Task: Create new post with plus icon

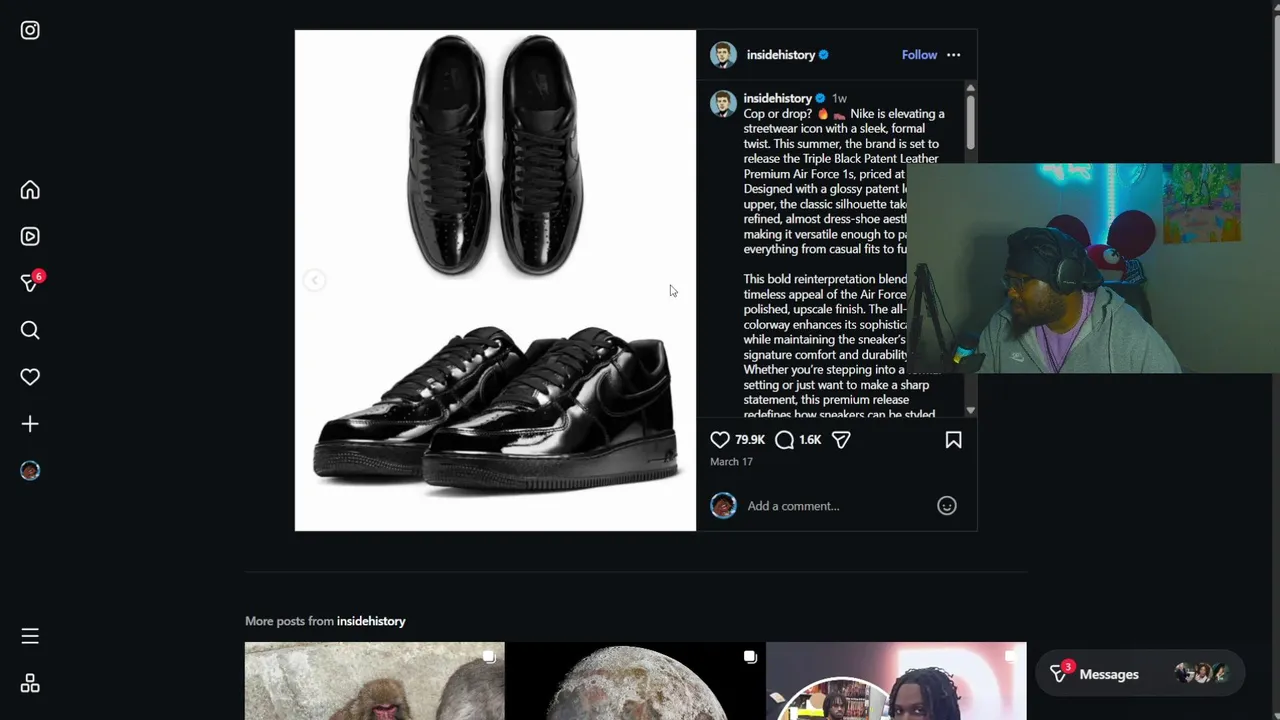Action: (x=30, y=424)
